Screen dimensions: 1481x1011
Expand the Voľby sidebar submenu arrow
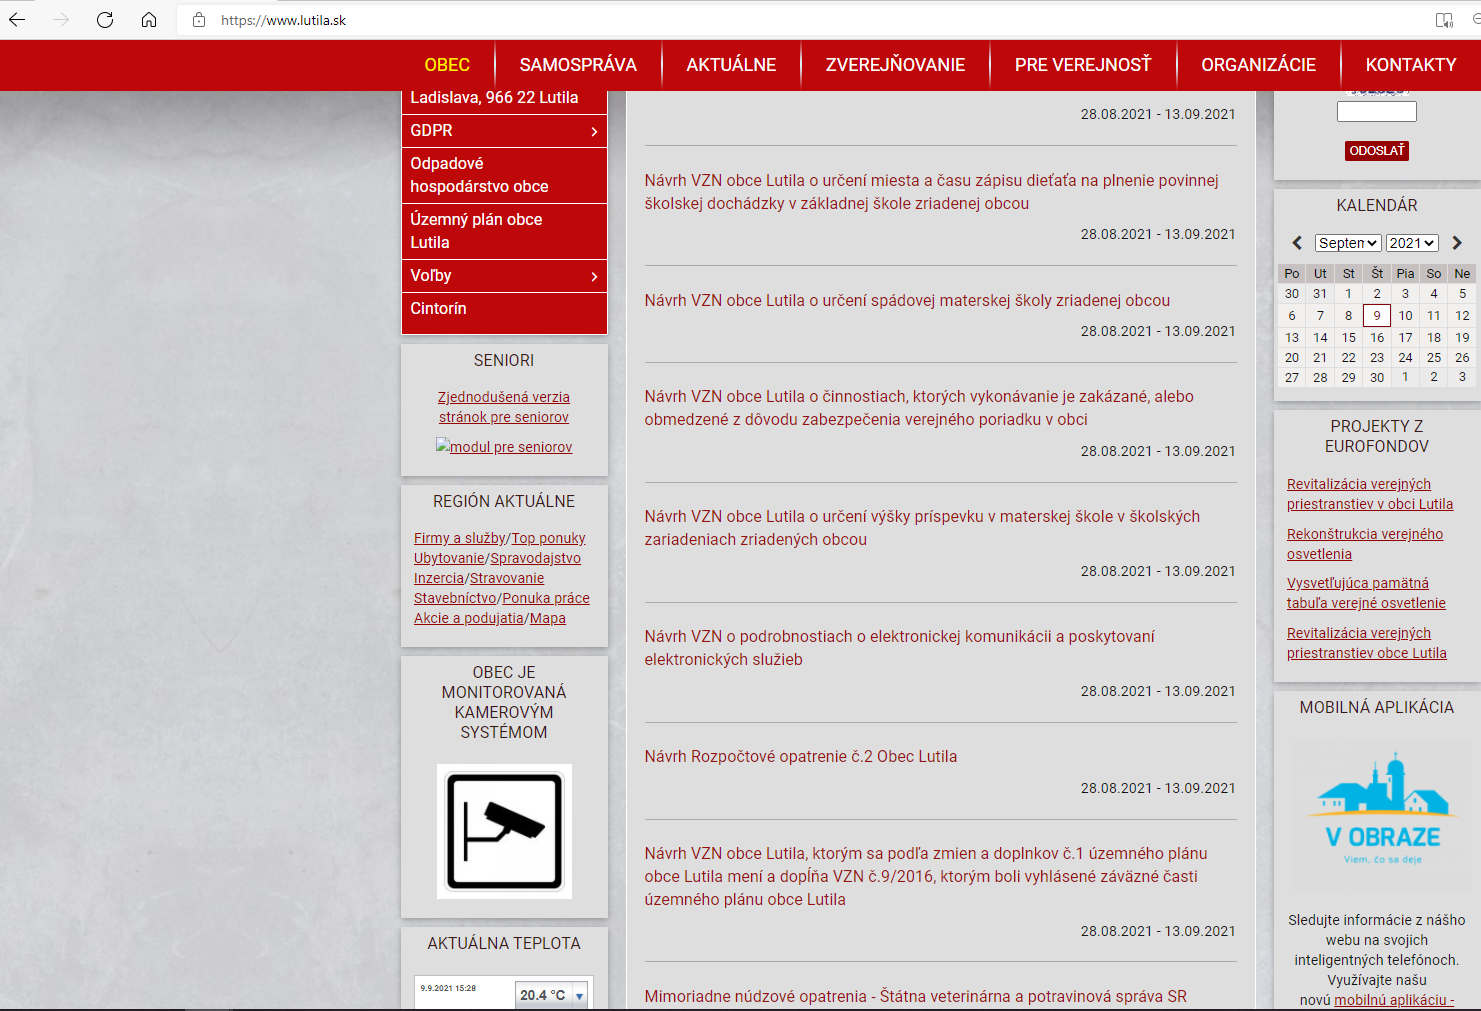[594, 276]
